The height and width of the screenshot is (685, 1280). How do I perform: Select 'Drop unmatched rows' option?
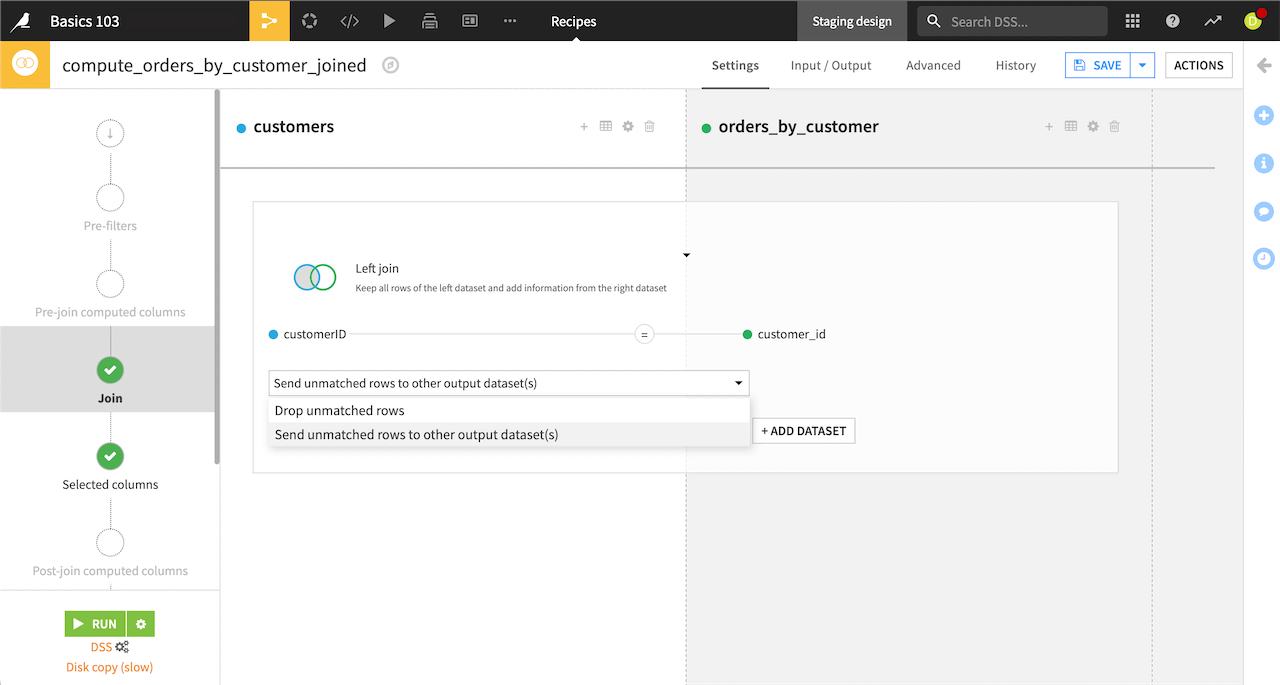click(x=340, y=410)
